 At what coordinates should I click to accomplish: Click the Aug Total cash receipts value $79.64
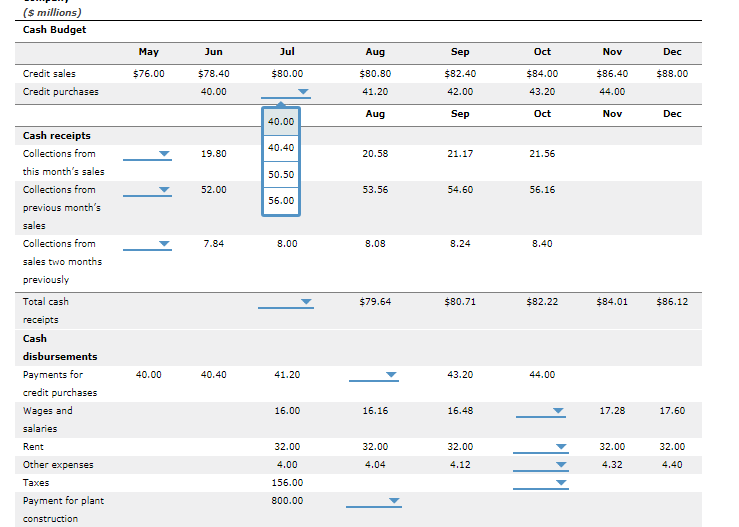375,302
